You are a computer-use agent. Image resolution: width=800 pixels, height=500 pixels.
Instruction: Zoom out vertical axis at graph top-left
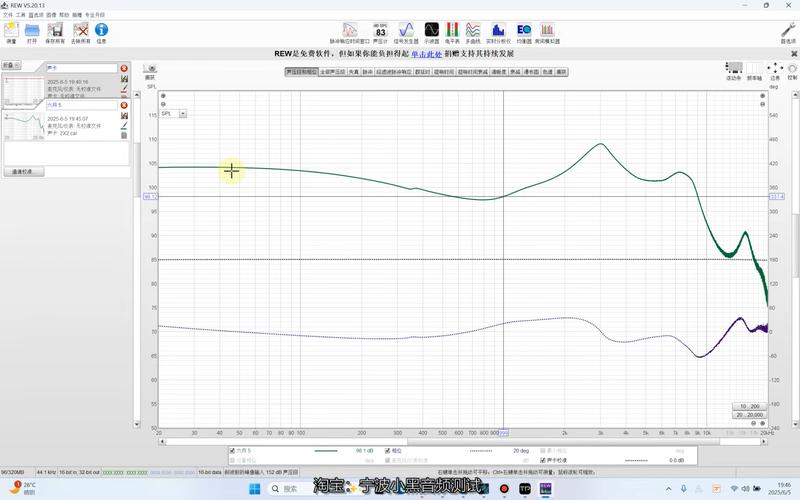(163, 104)
